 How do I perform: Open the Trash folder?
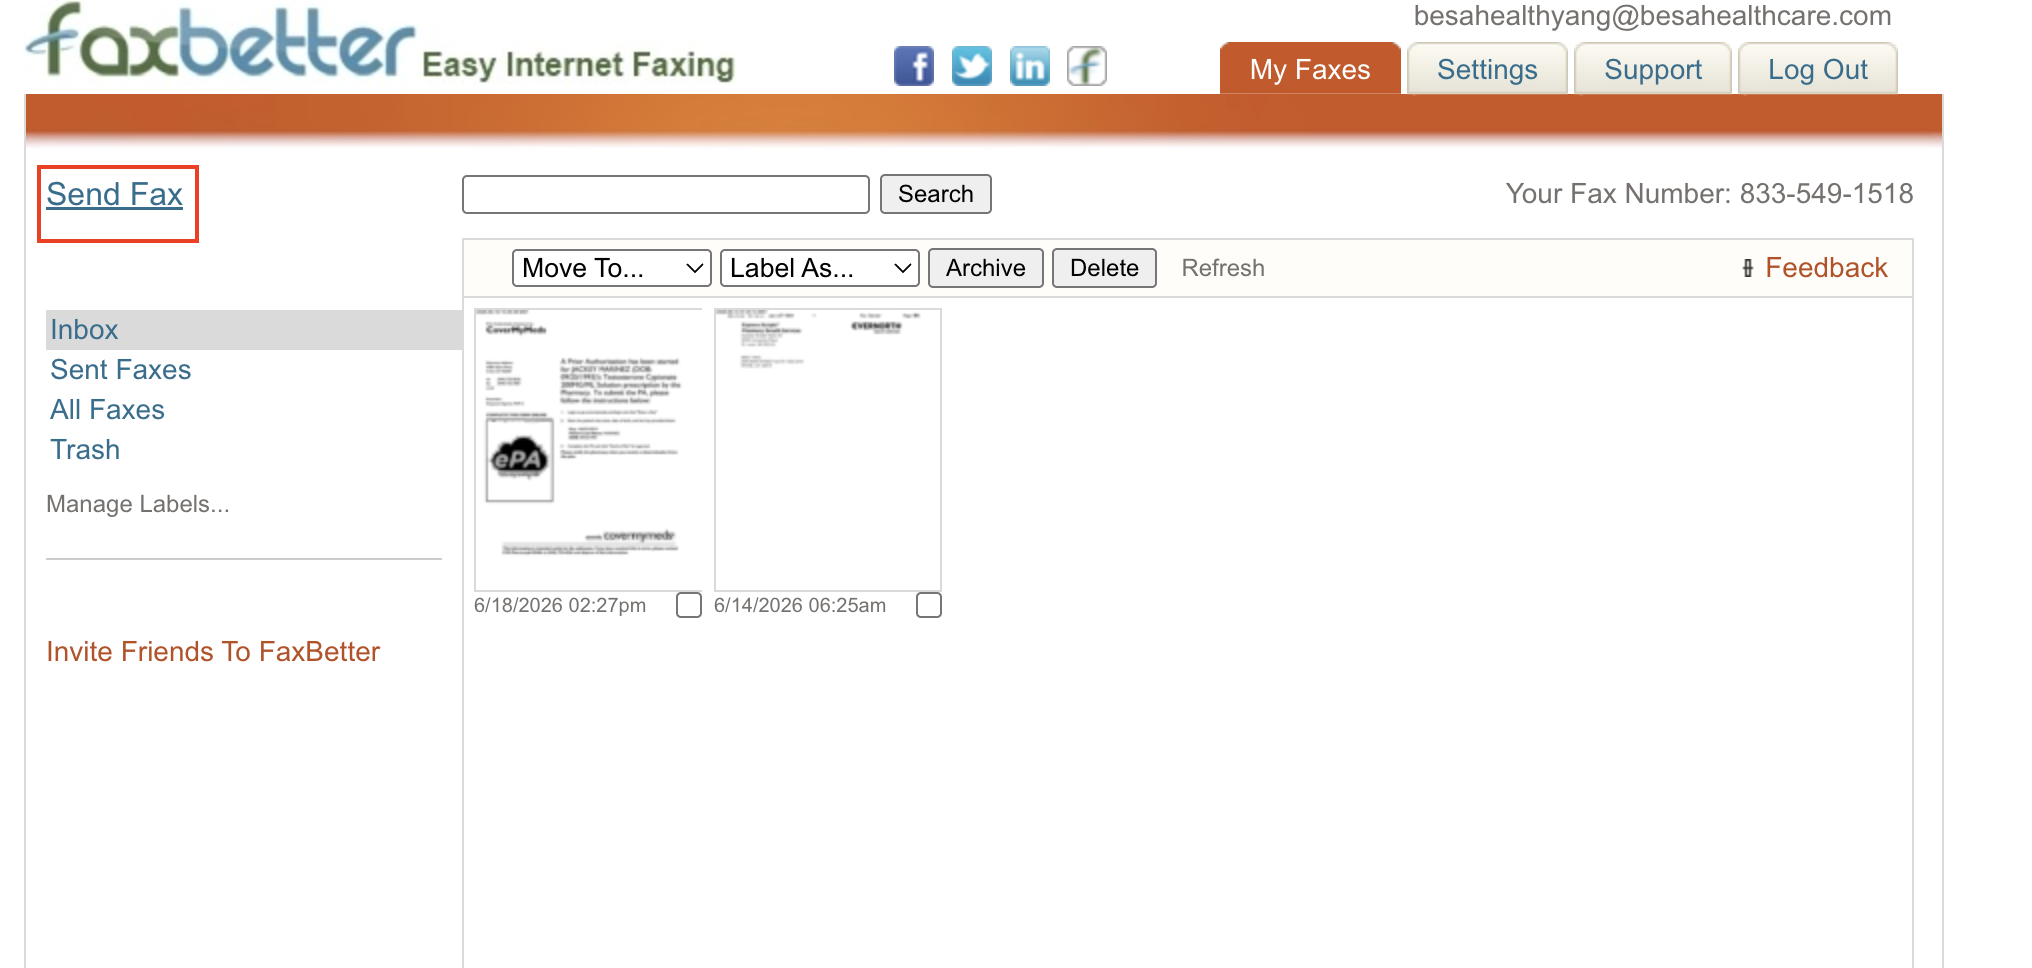coord(86,450)
